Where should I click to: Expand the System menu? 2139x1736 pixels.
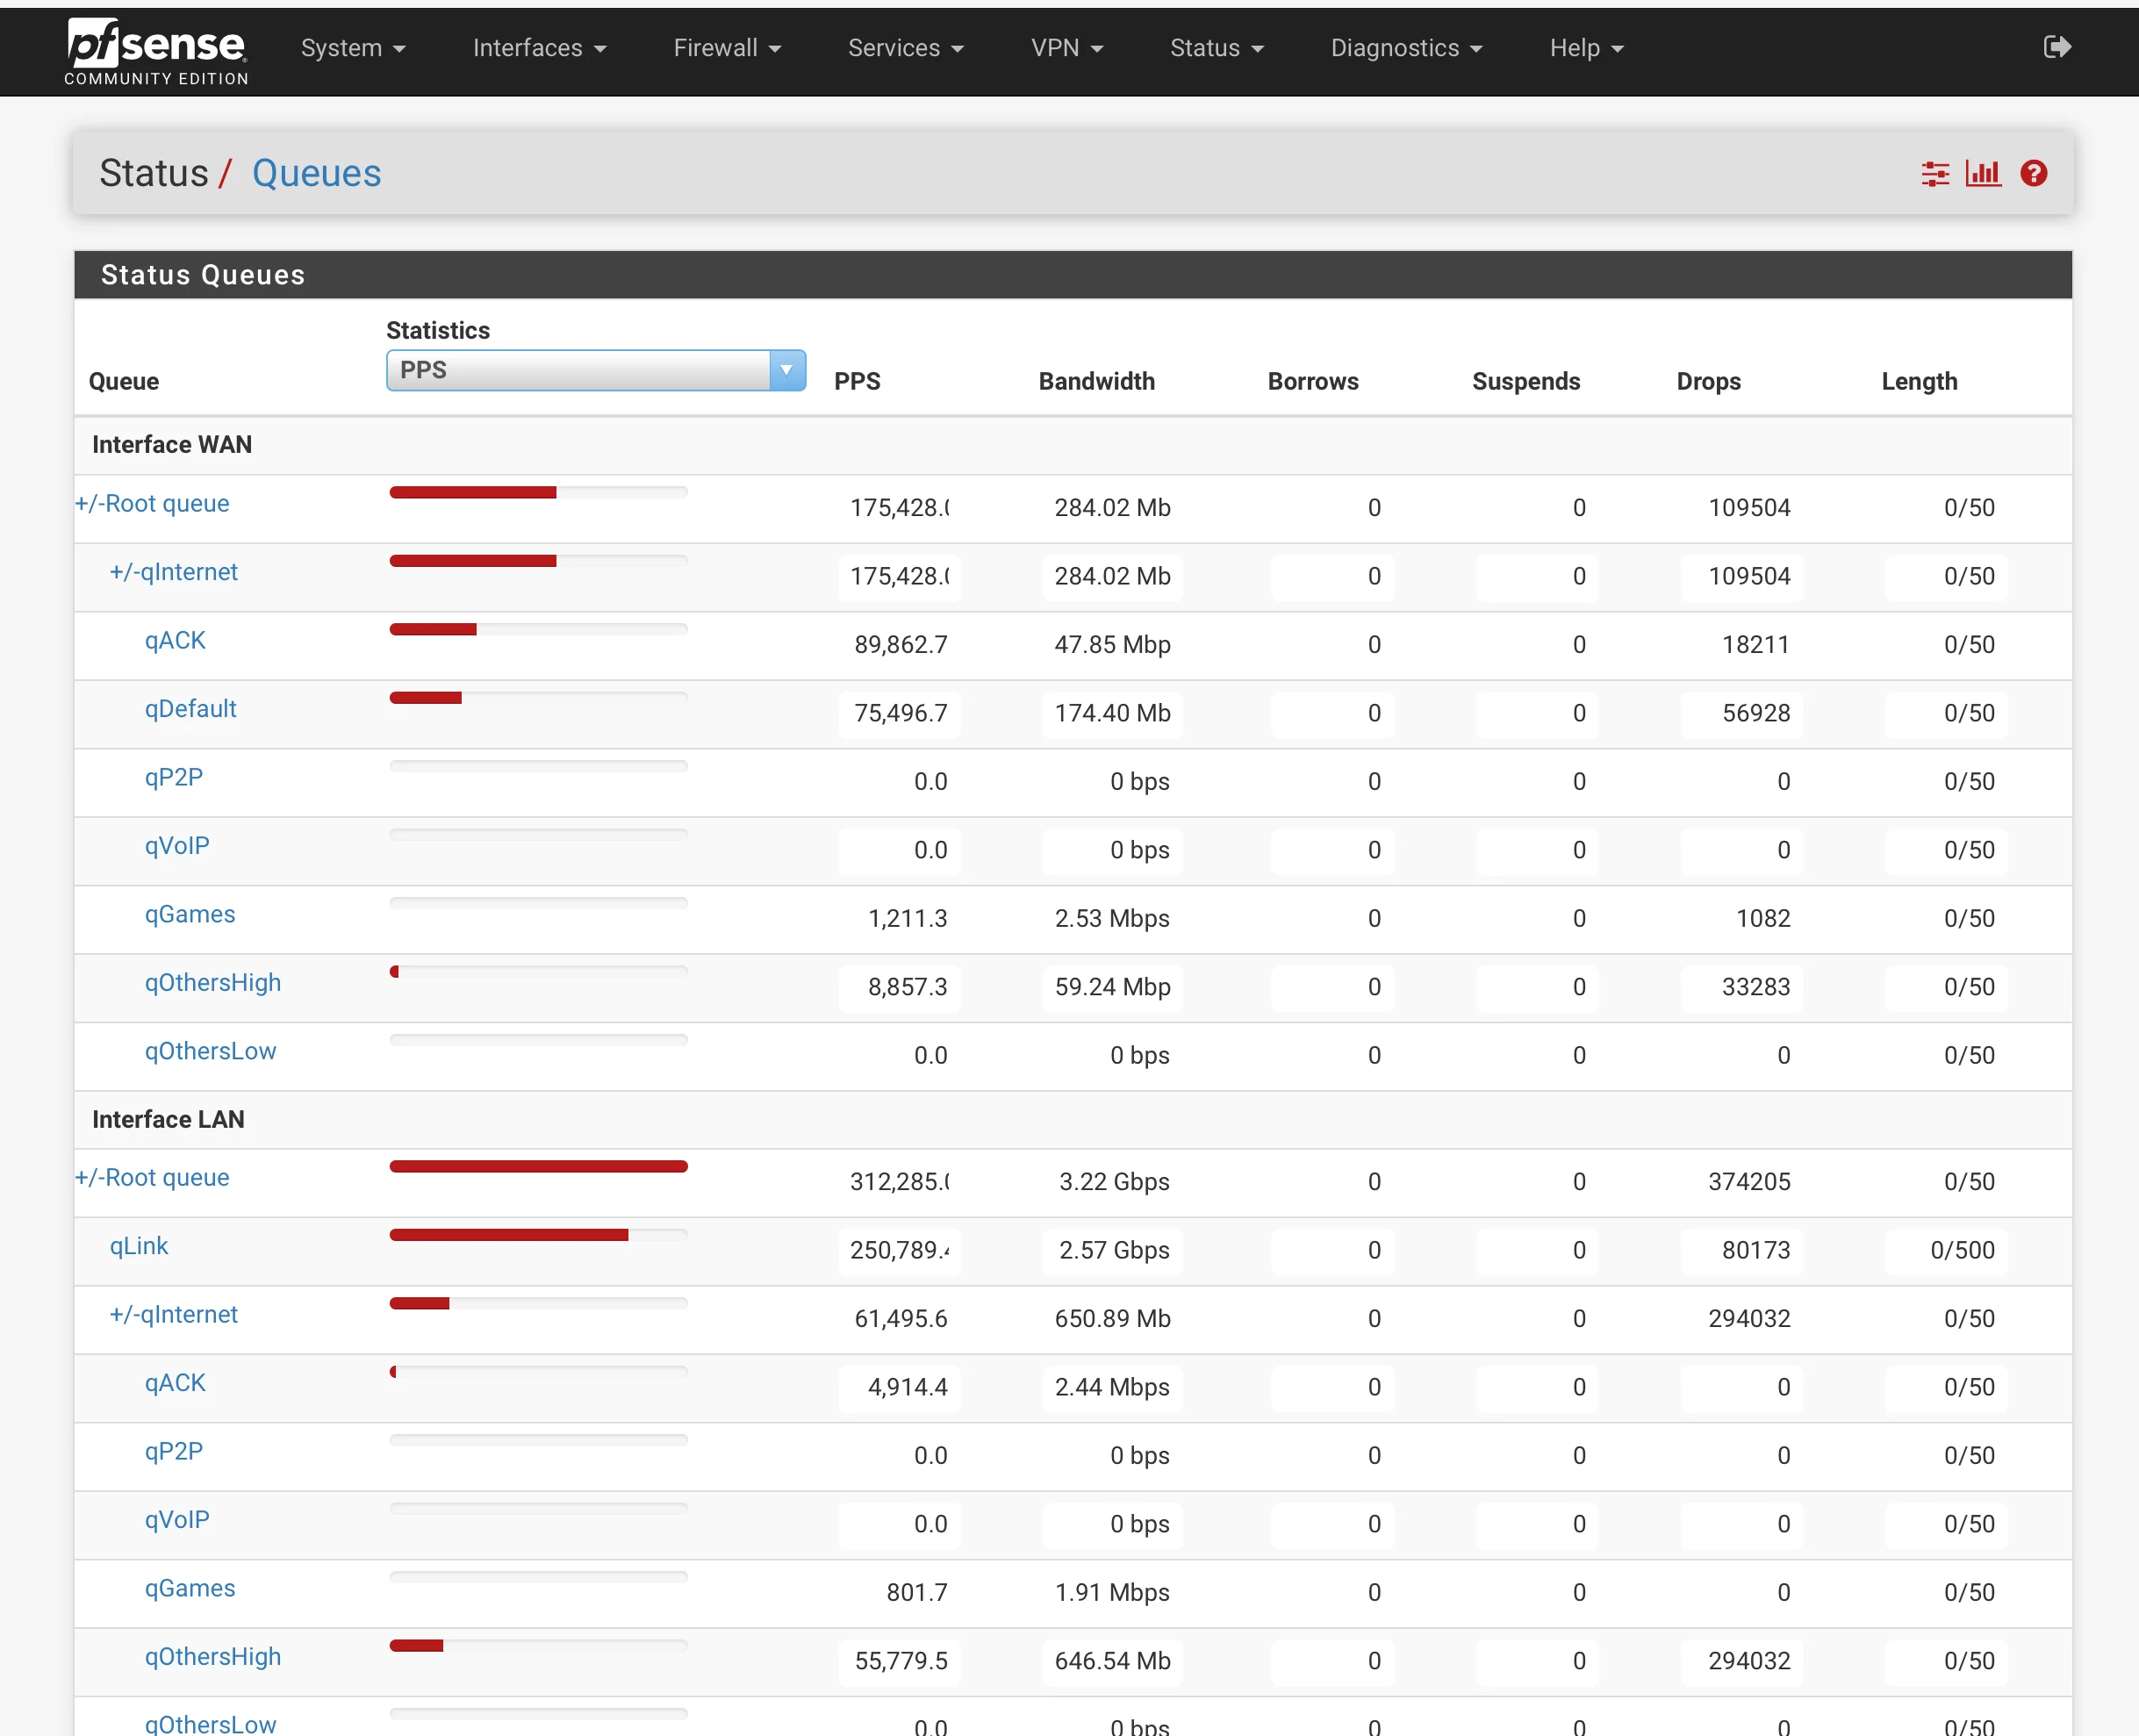(x=353, y=48)
